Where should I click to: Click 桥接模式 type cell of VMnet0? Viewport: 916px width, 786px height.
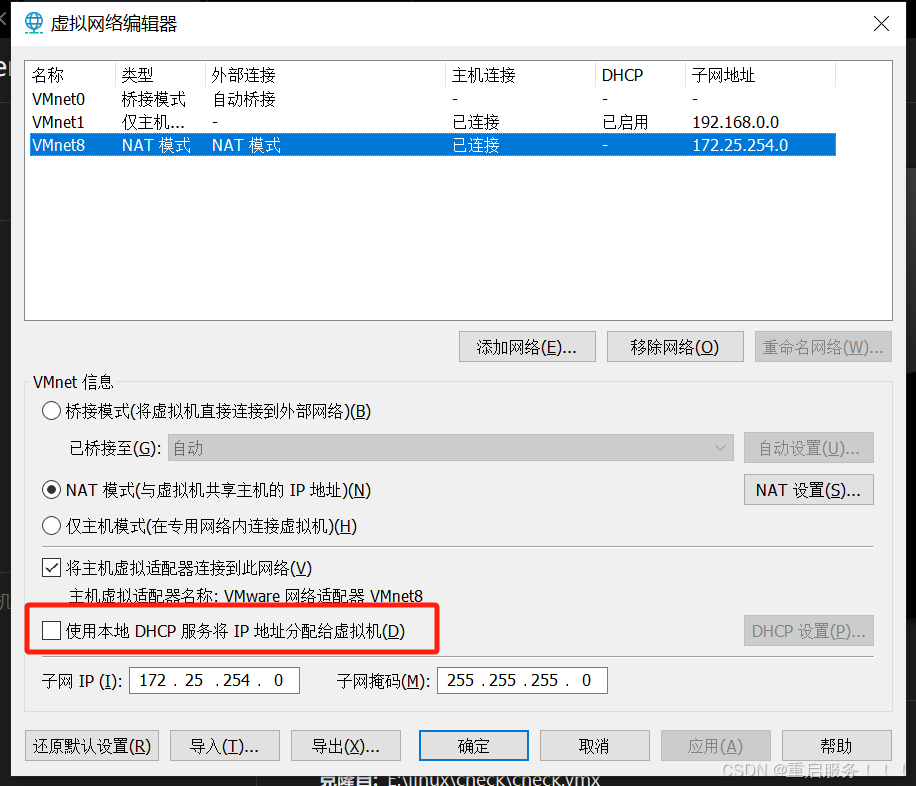point(154,99)
